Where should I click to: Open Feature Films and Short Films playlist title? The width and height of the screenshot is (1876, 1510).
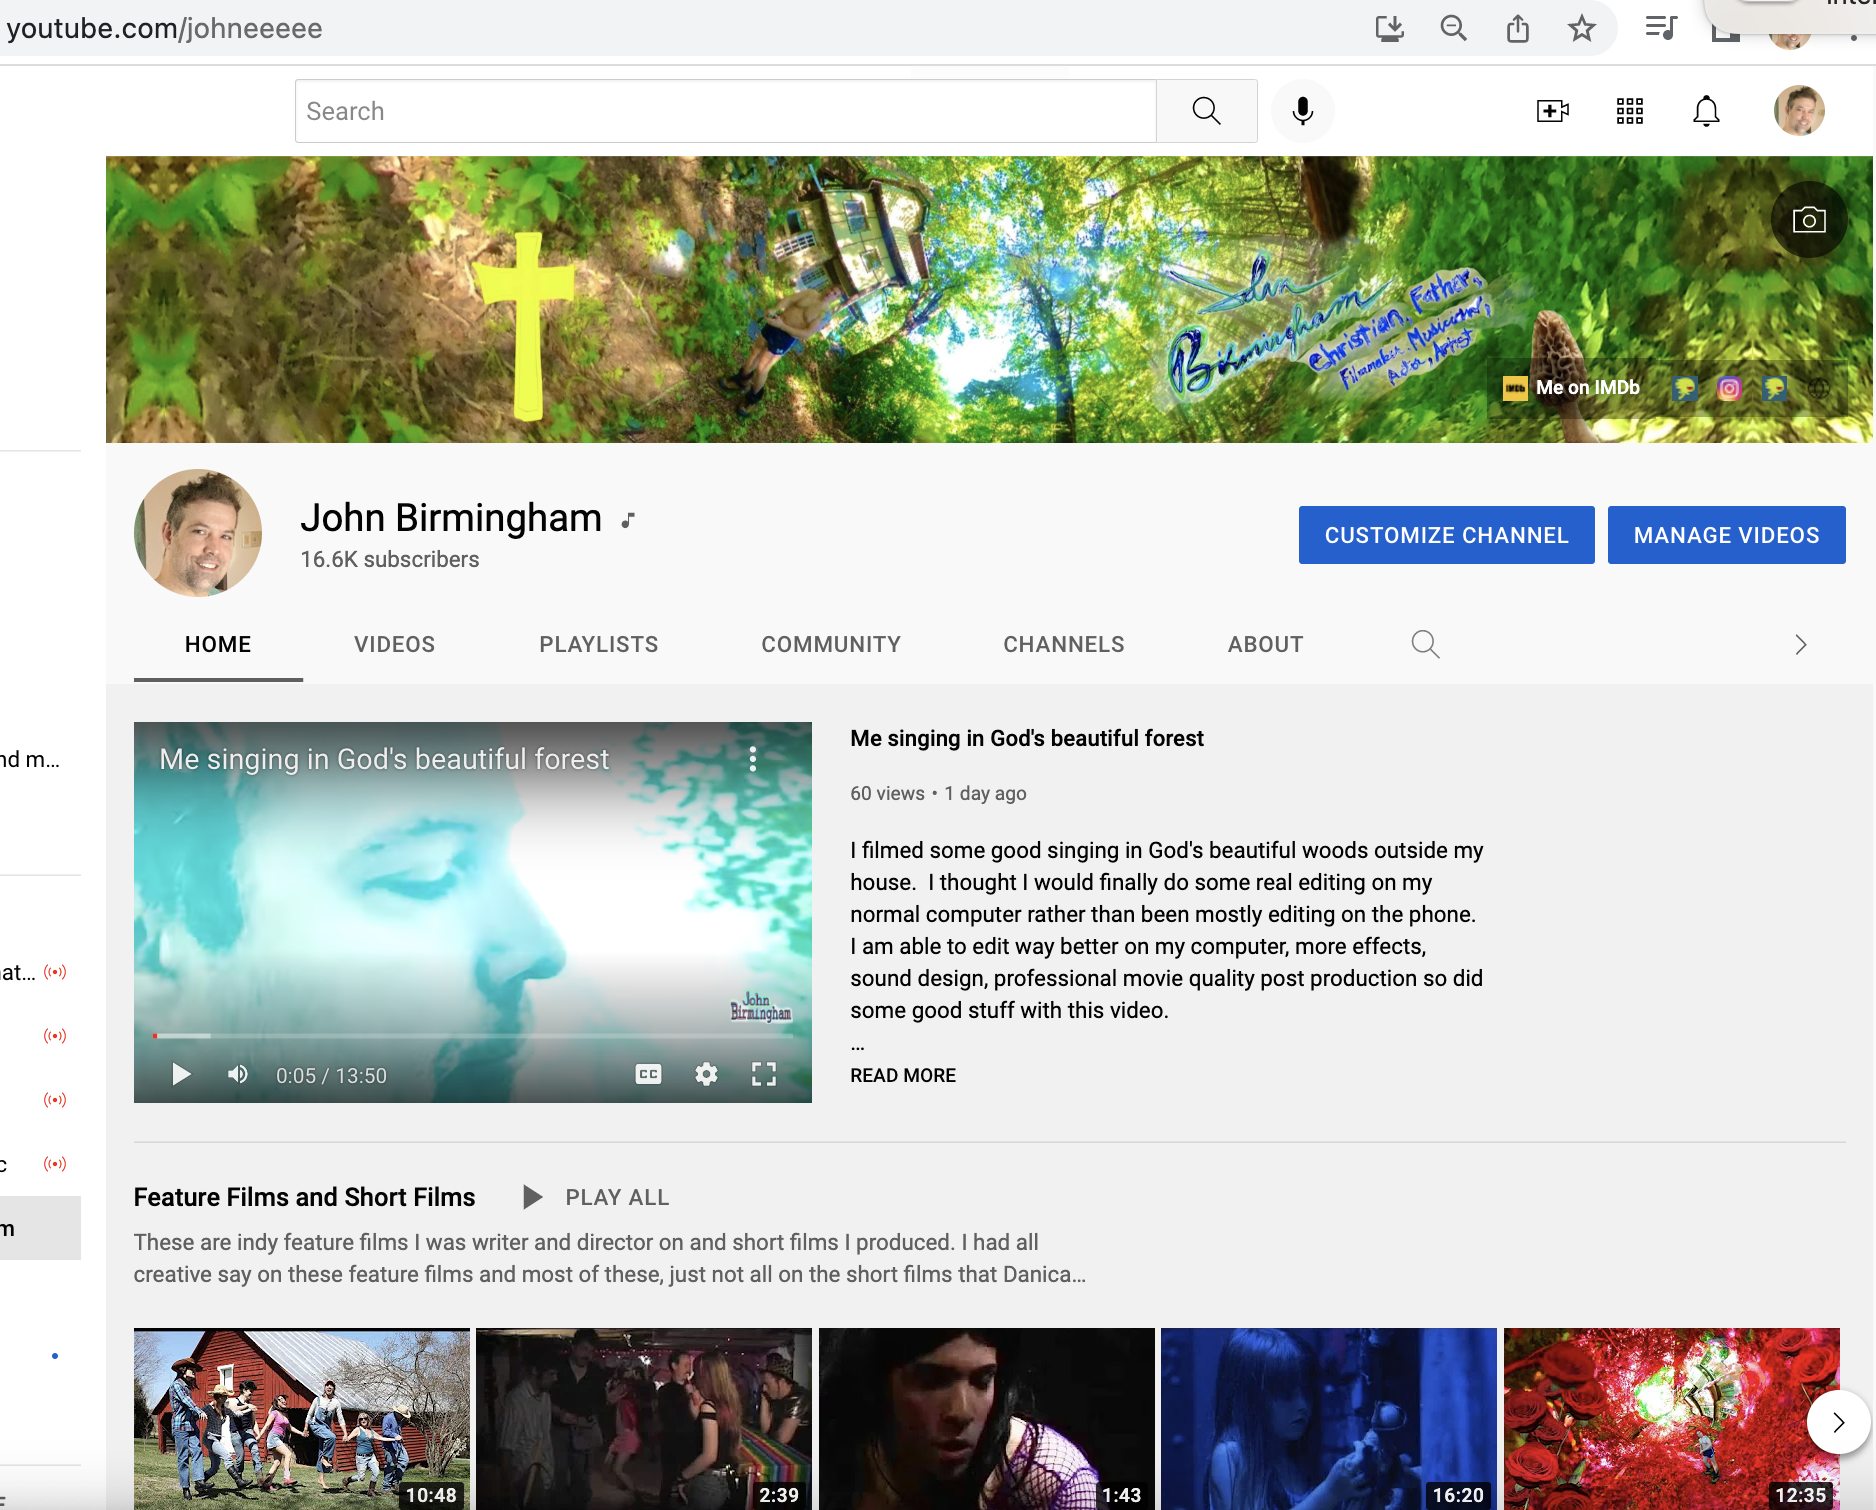coord(304,1198)
